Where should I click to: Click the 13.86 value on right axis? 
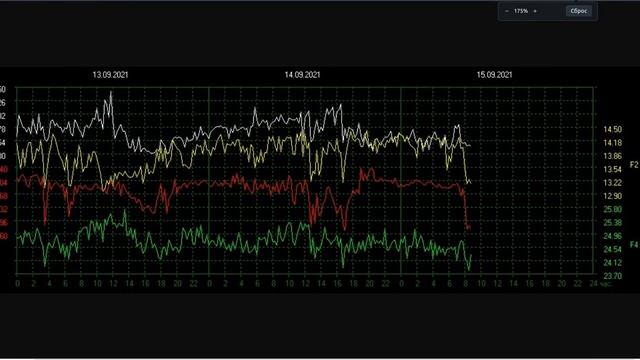pyautogui.click(x=613, y=156)
